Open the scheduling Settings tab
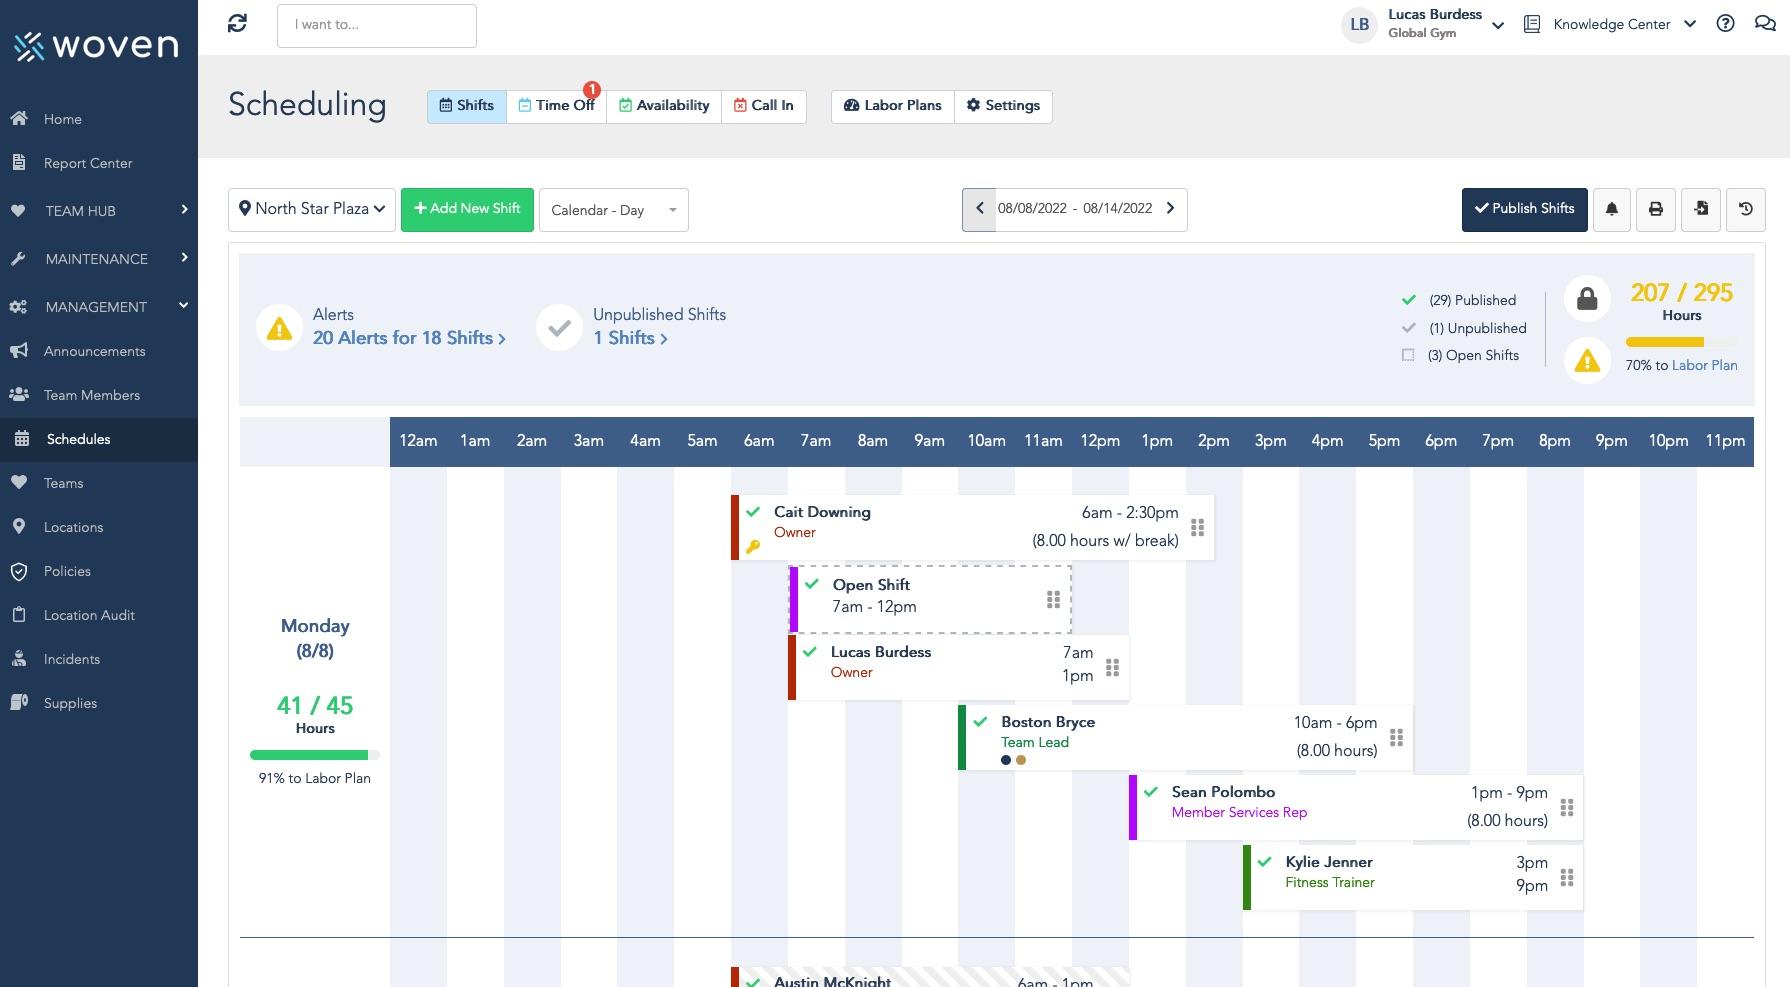 1003,106
